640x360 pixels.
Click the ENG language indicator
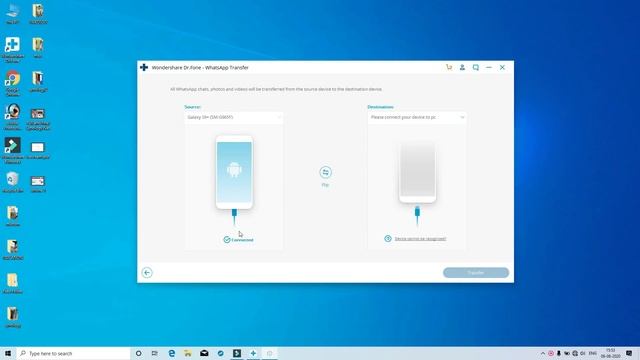pyautogui.click(x=593, y=353)
